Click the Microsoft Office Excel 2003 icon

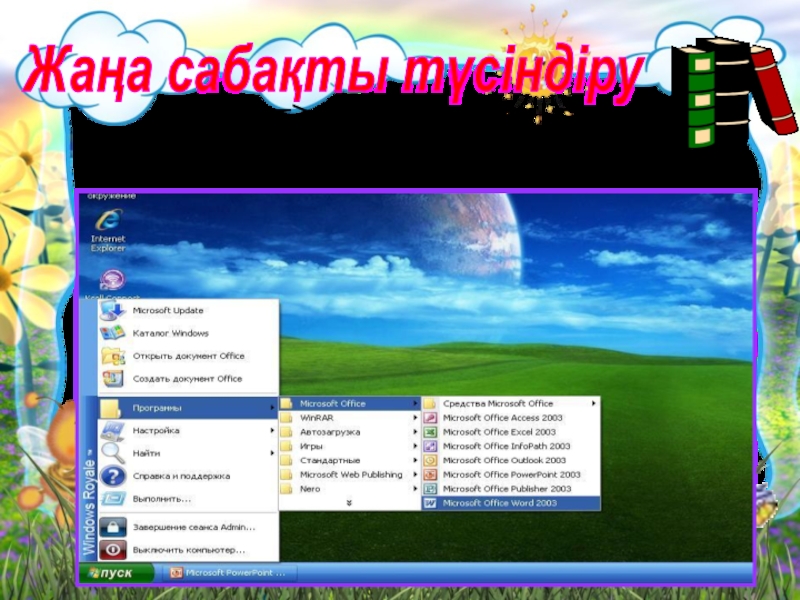(431, 432)
